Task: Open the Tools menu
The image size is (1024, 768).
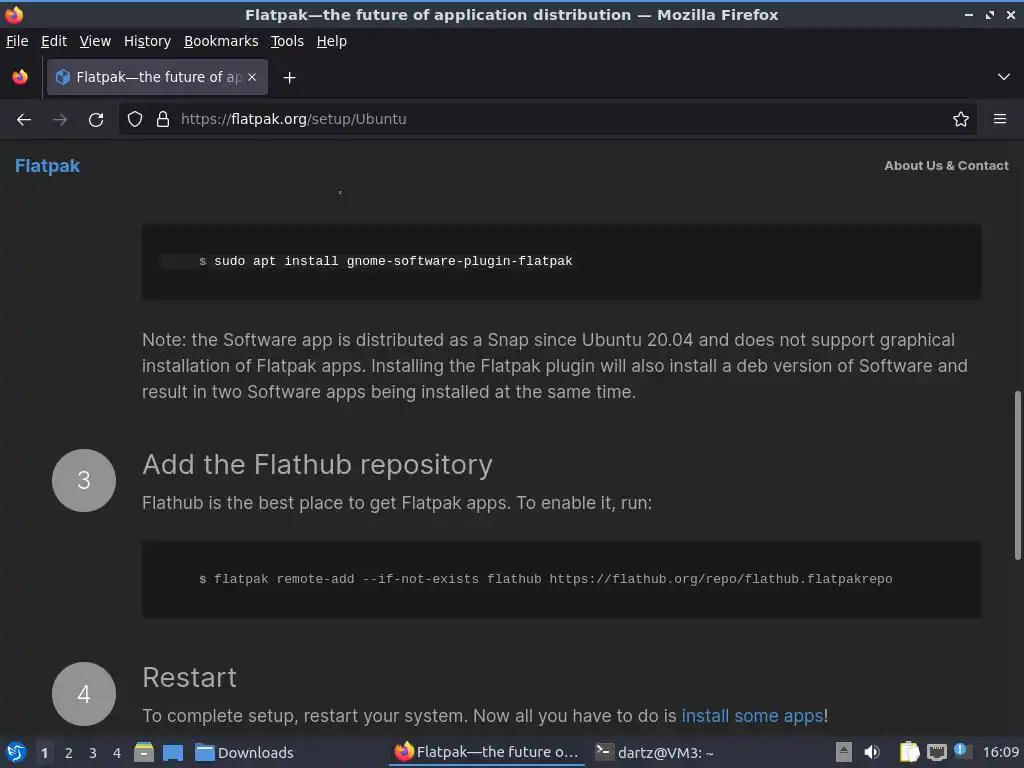Action: [x=287, y=41]
